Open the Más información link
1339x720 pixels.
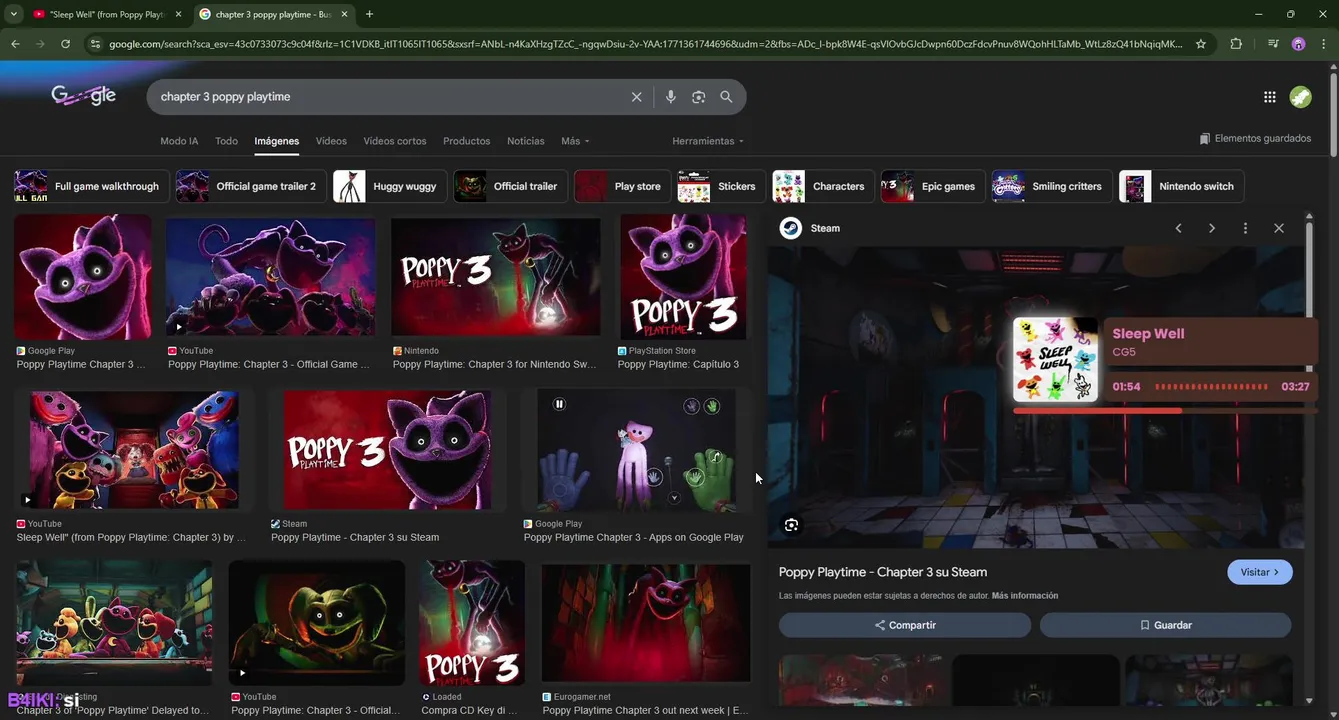pyautogui.click(x=1025, y=596)
